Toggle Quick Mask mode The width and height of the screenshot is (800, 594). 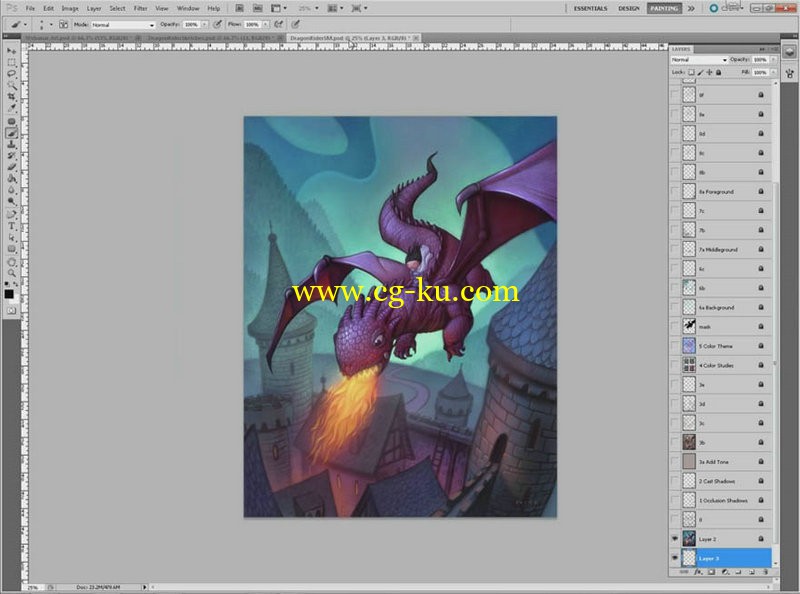[x=11, y=310]
